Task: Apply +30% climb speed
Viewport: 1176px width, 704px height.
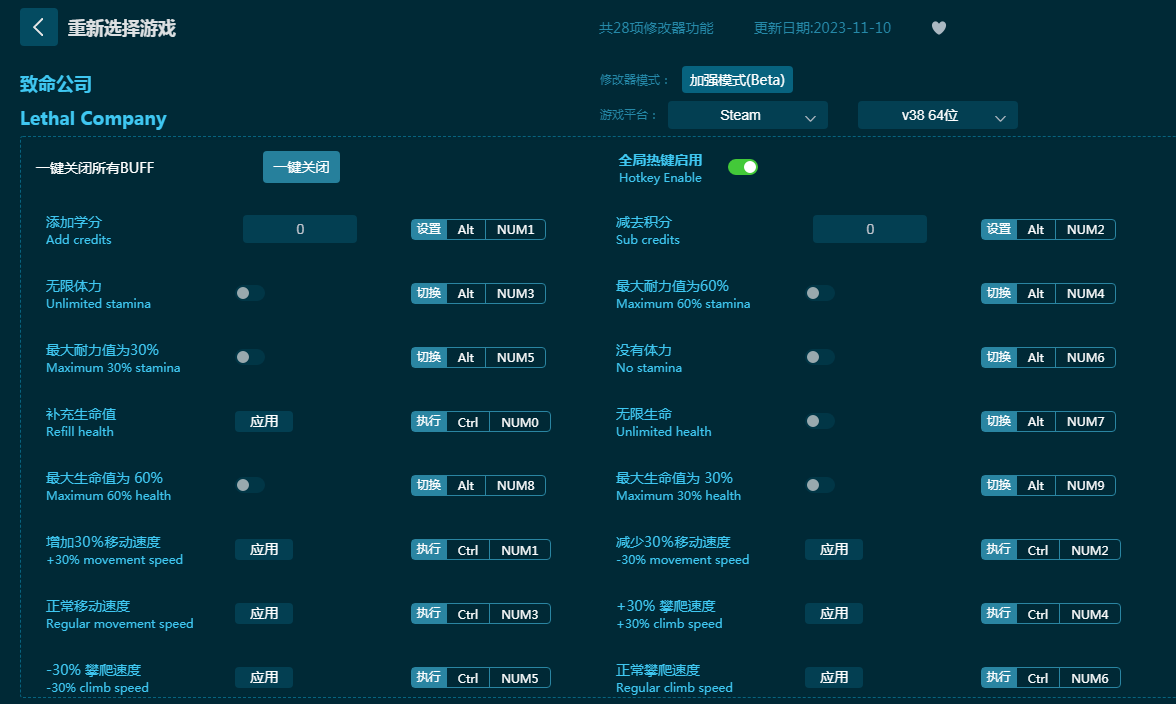Action: (834, 613)
